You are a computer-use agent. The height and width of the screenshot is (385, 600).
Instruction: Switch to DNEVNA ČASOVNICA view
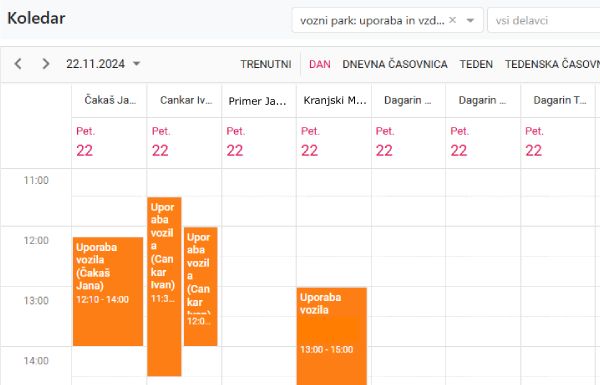(395, 64)
